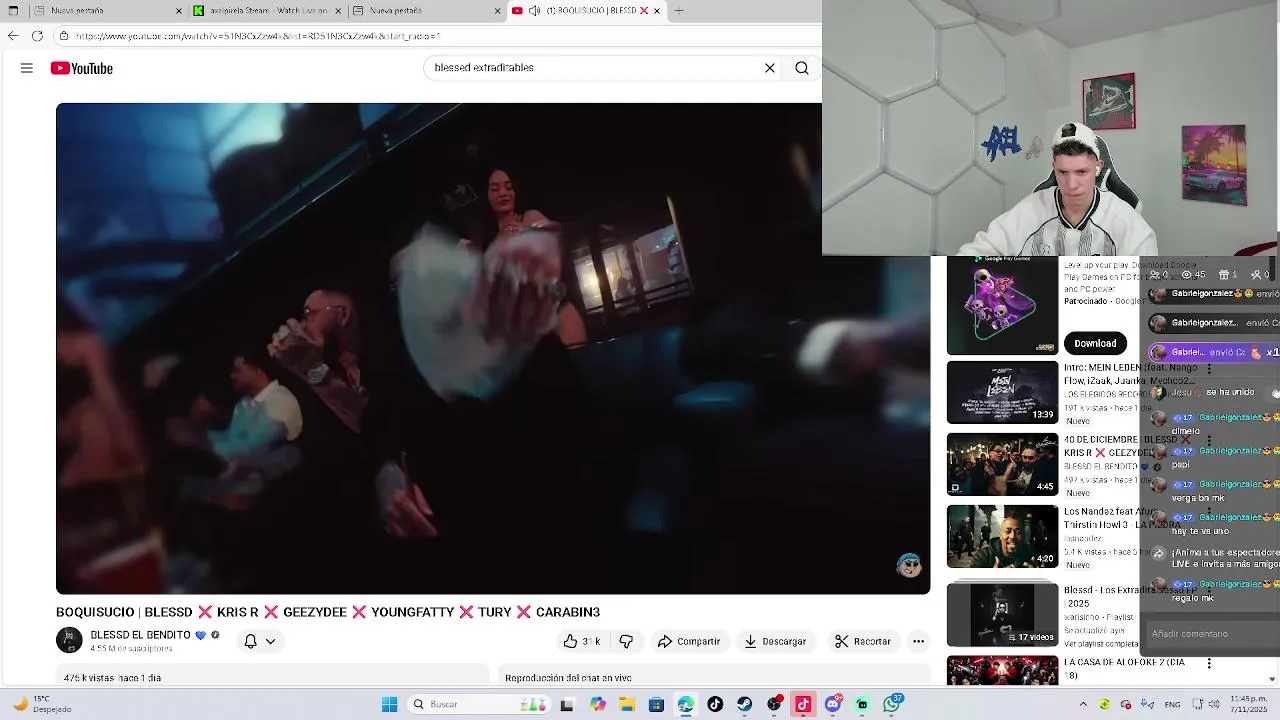Open BLESSD EL BENDITO channel avatar

pos(69,641)
